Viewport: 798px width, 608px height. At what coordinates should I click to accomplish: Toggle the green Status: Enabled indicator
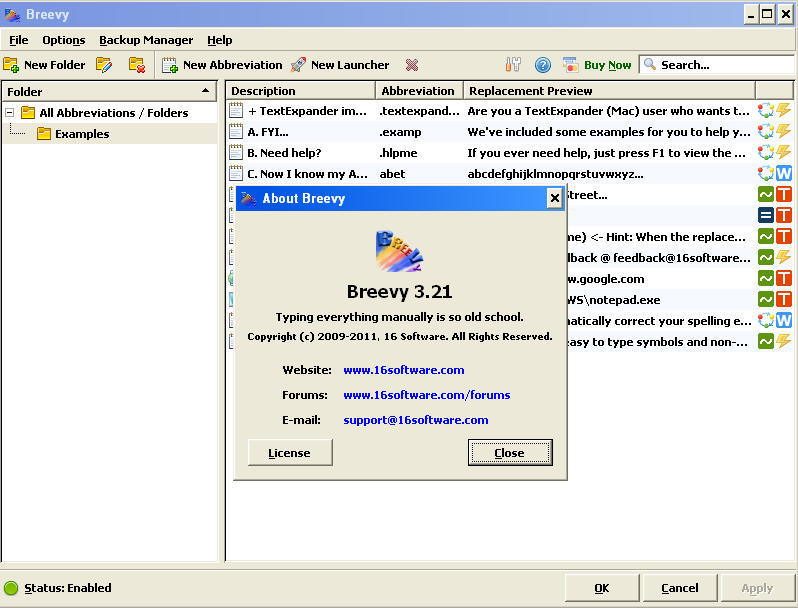12,588
